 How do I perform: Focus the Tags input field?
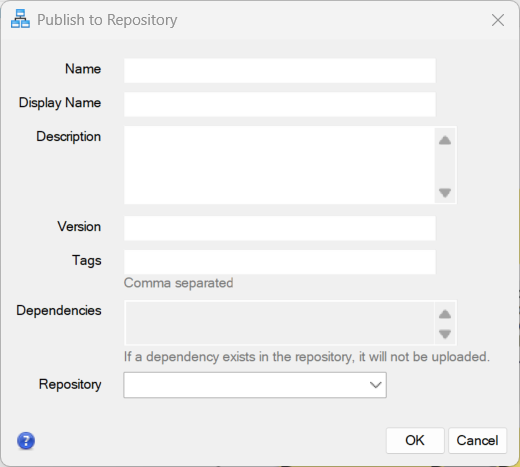pyautogui.click(x=280, y=262)
